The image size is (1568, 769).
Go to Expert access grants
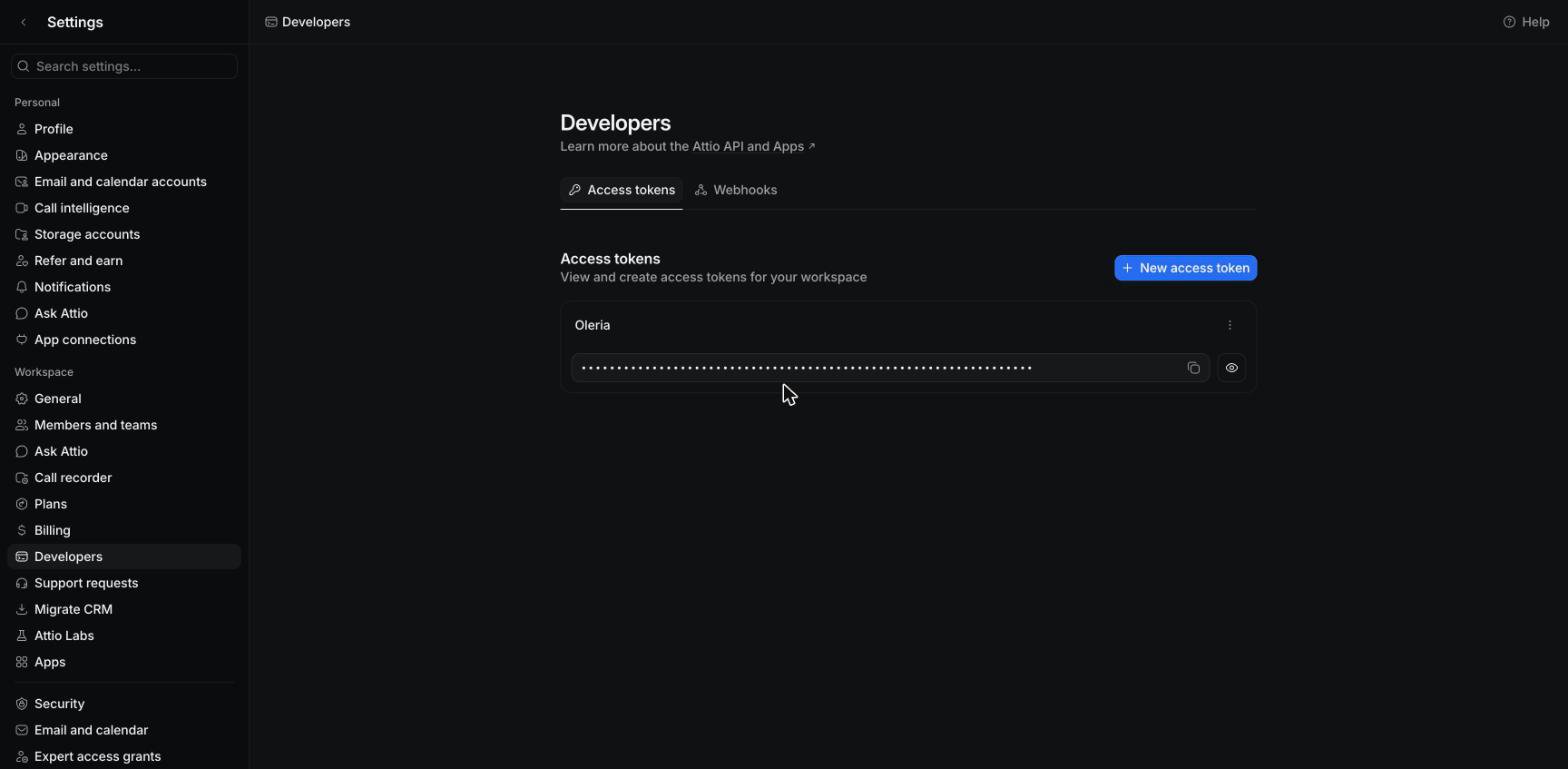(x=124, y=756)
